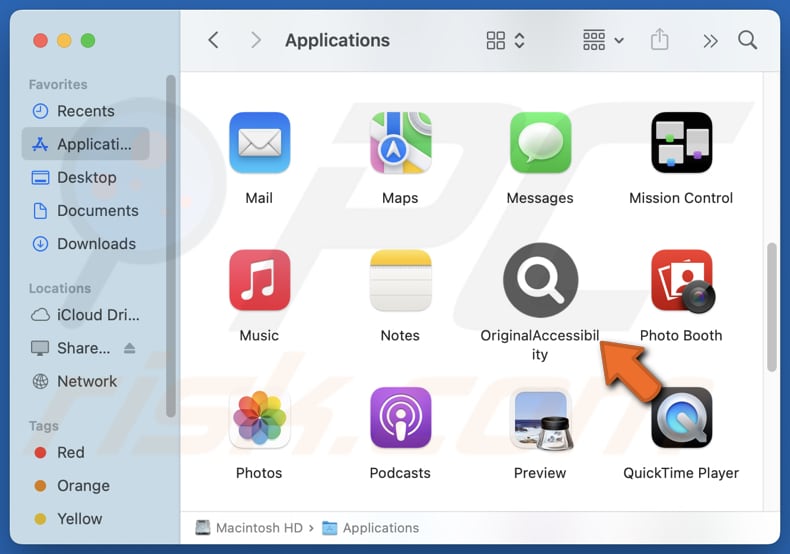Click the Share toolbar button

660,39
